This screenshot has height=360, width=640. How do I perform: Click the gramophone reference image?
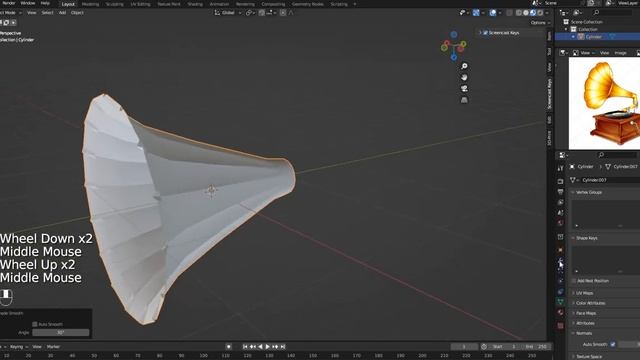(604, 103)
